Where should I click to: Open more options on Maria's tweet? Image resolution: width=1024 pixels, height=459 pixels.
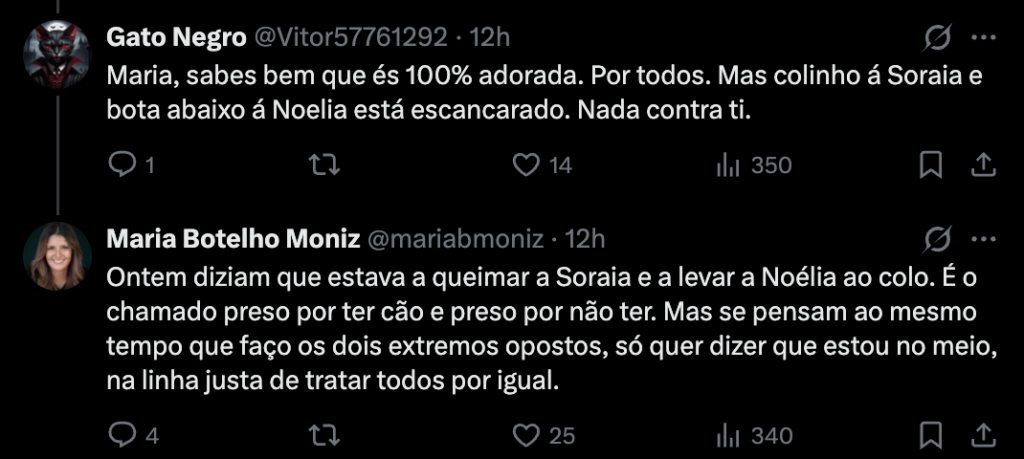click(x=983, y=239)
